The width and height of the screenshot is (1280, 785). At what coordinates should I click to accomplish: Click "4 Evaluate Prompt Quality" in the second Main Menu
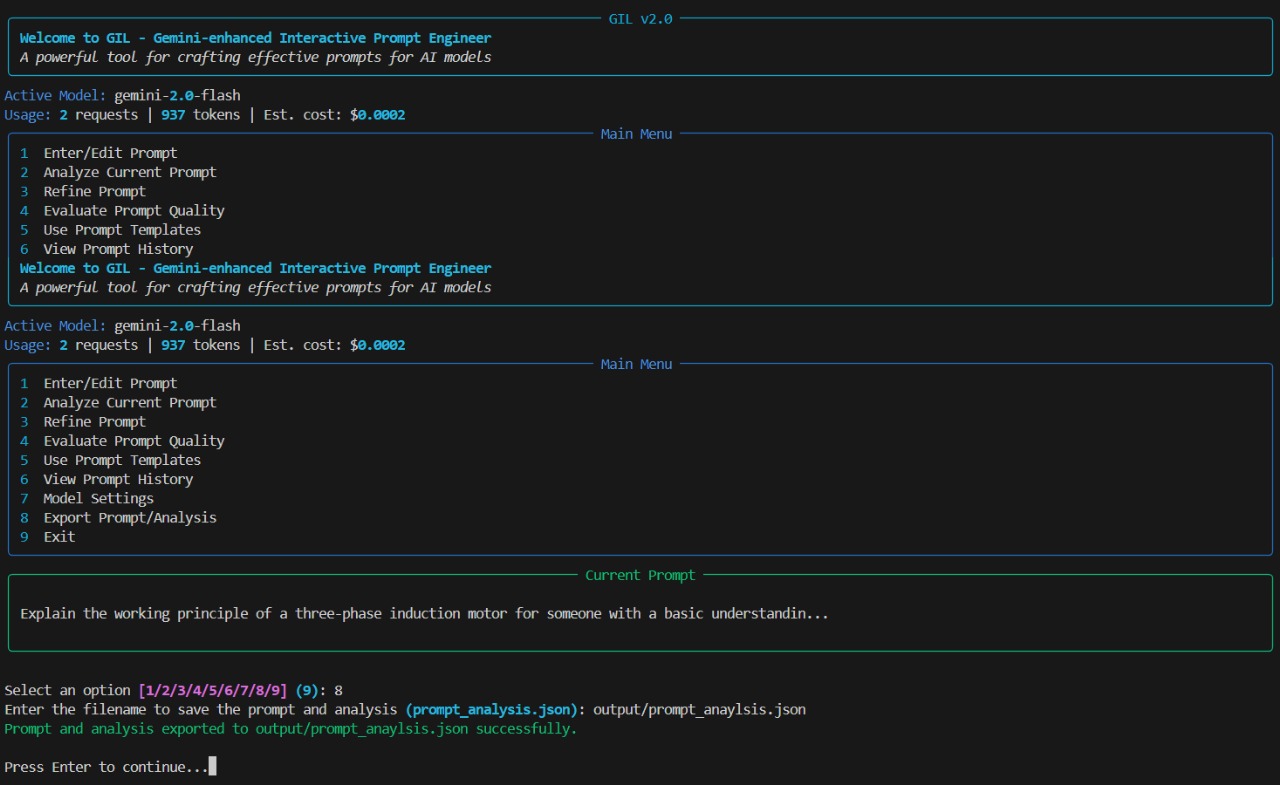122,440
